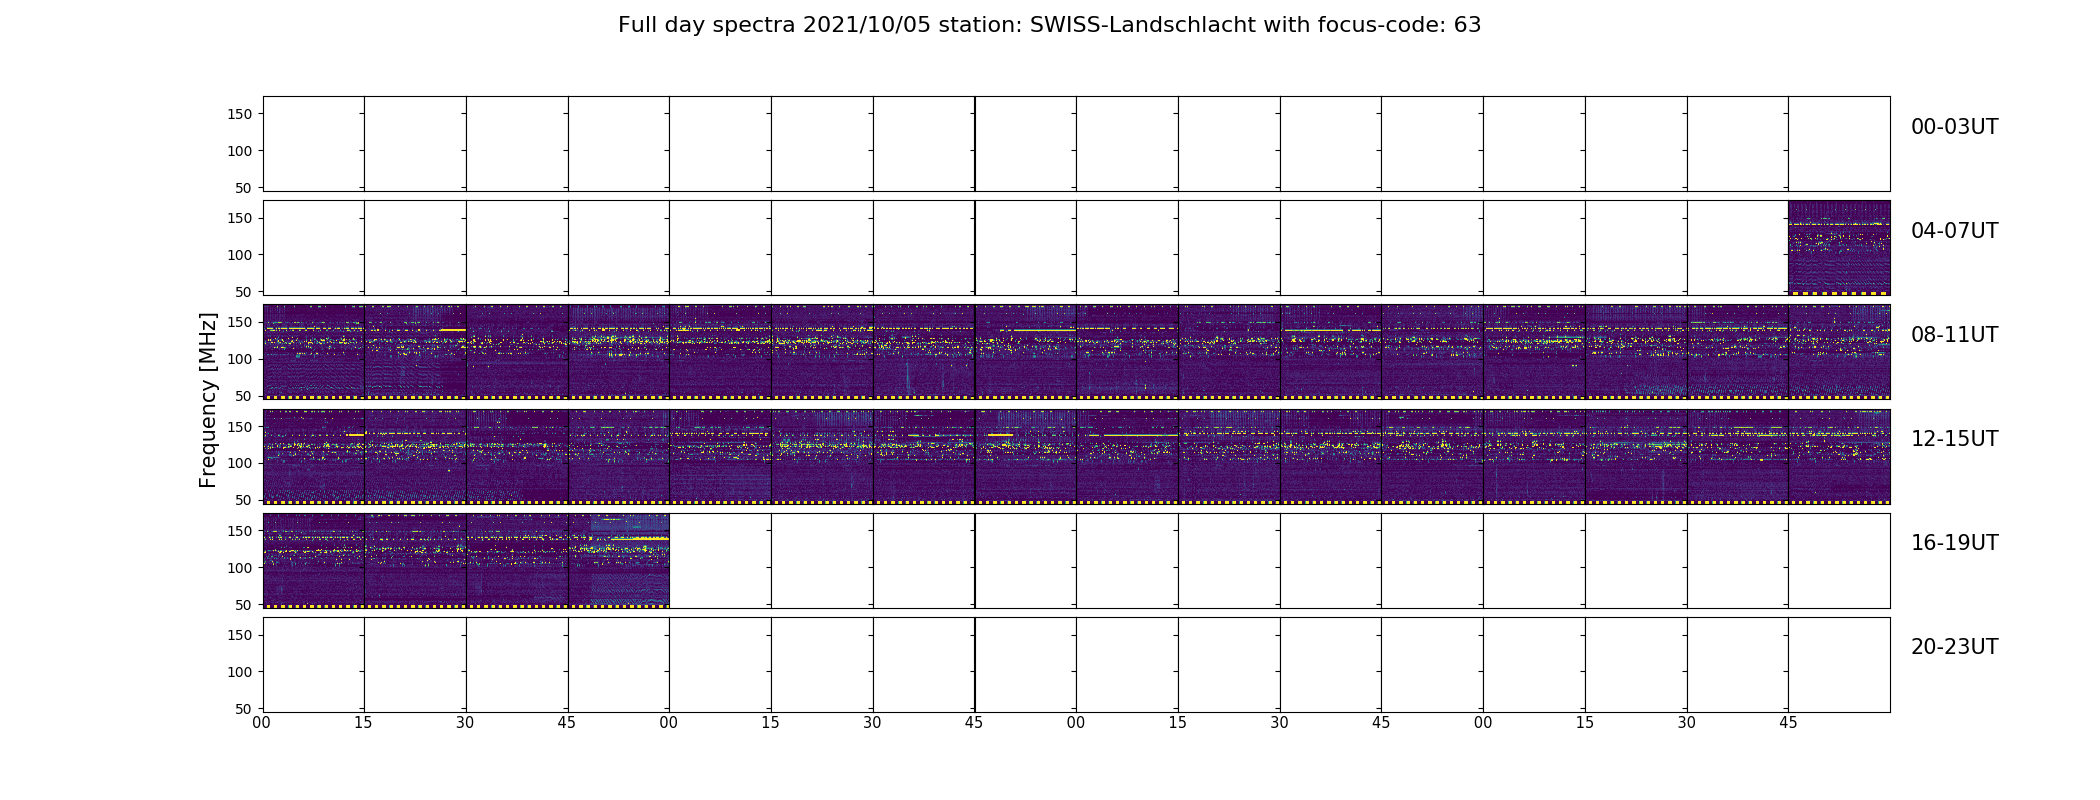Select the empty 17:00 panel in 16-19UT row
2100x800 pixels.
(x=720, y=560)
